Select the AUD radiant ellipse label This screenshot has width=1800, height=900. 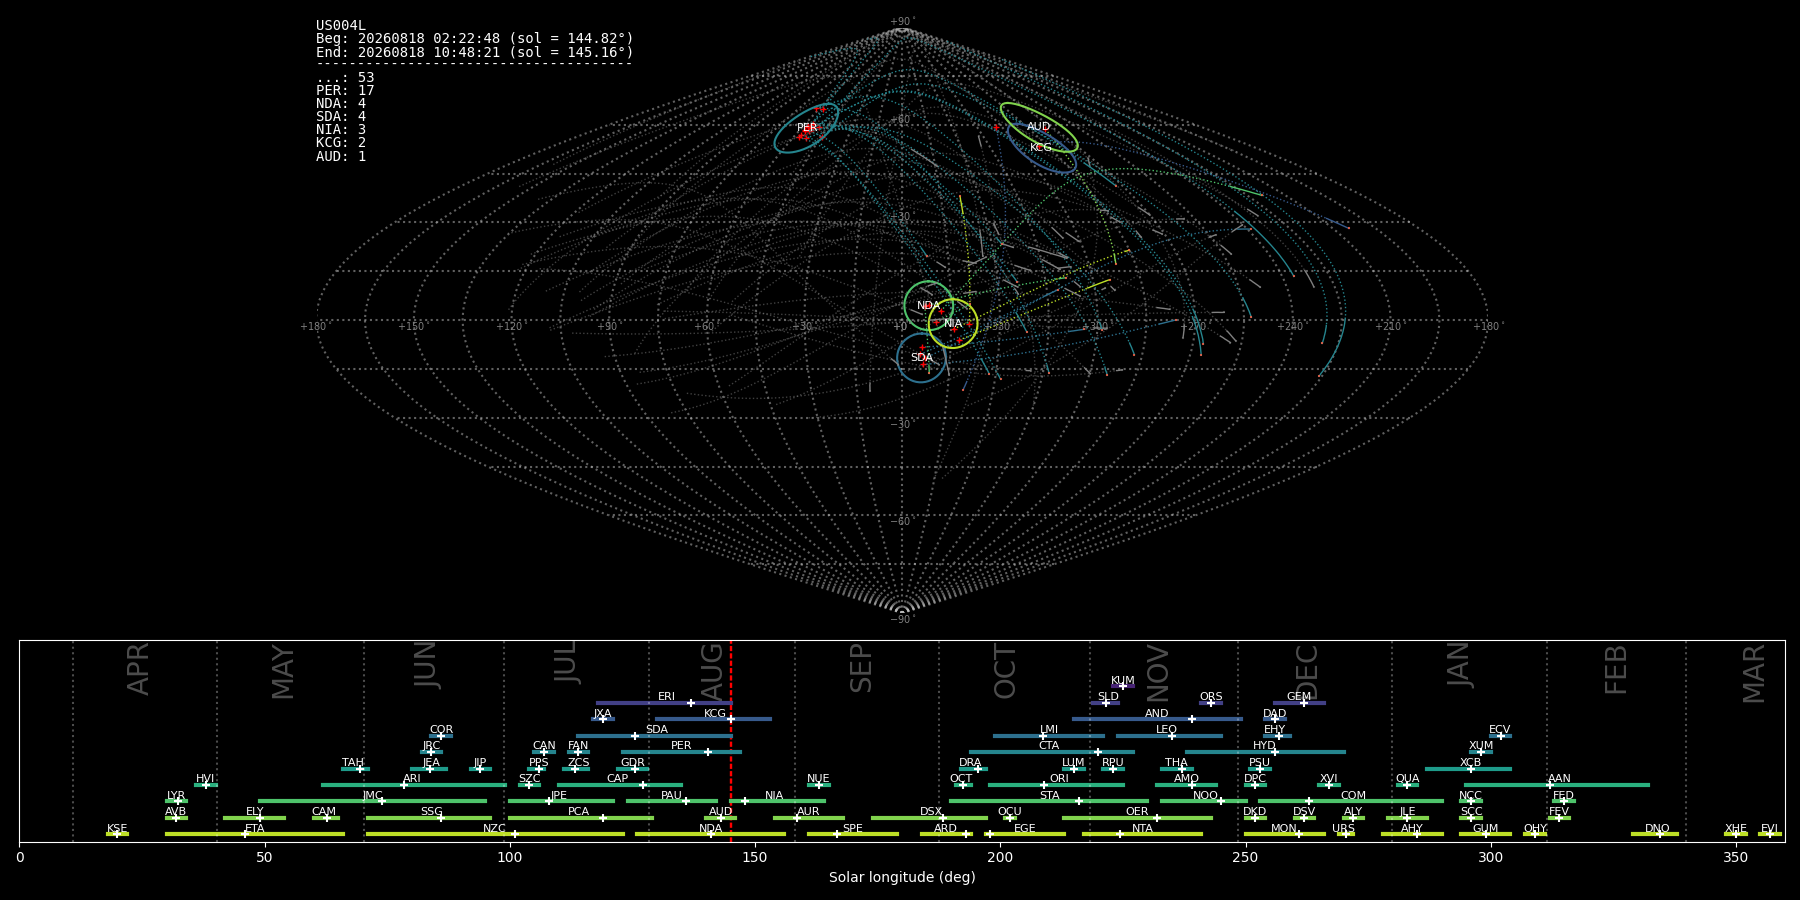(1039, 126)
